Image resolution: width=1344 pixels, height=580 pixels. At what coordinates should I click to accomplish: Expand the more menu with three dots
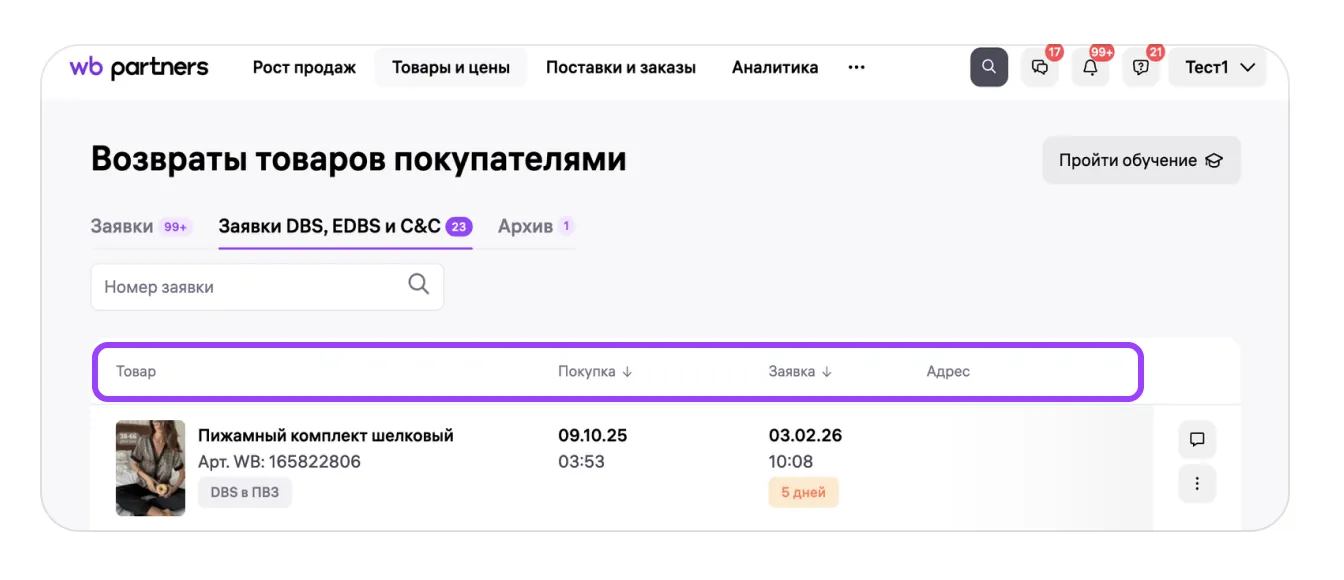click(856, 67)
